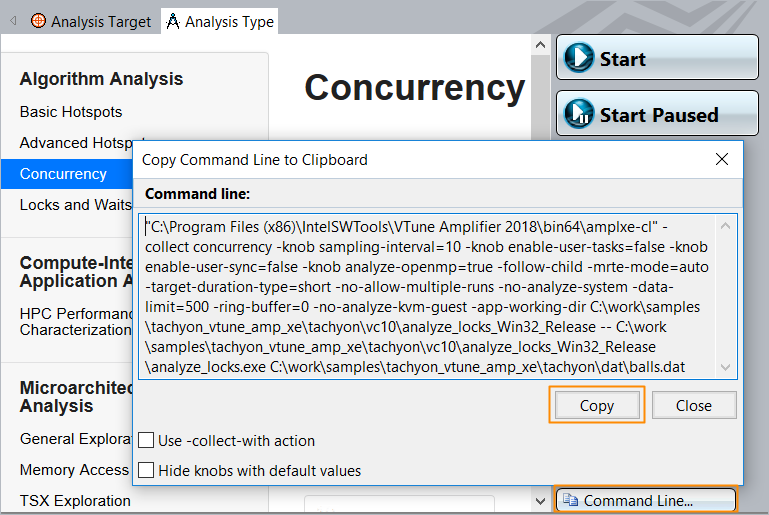Click the Command Line copy icon
Screen dimensions: 769x515
click(x=570, y=500)
